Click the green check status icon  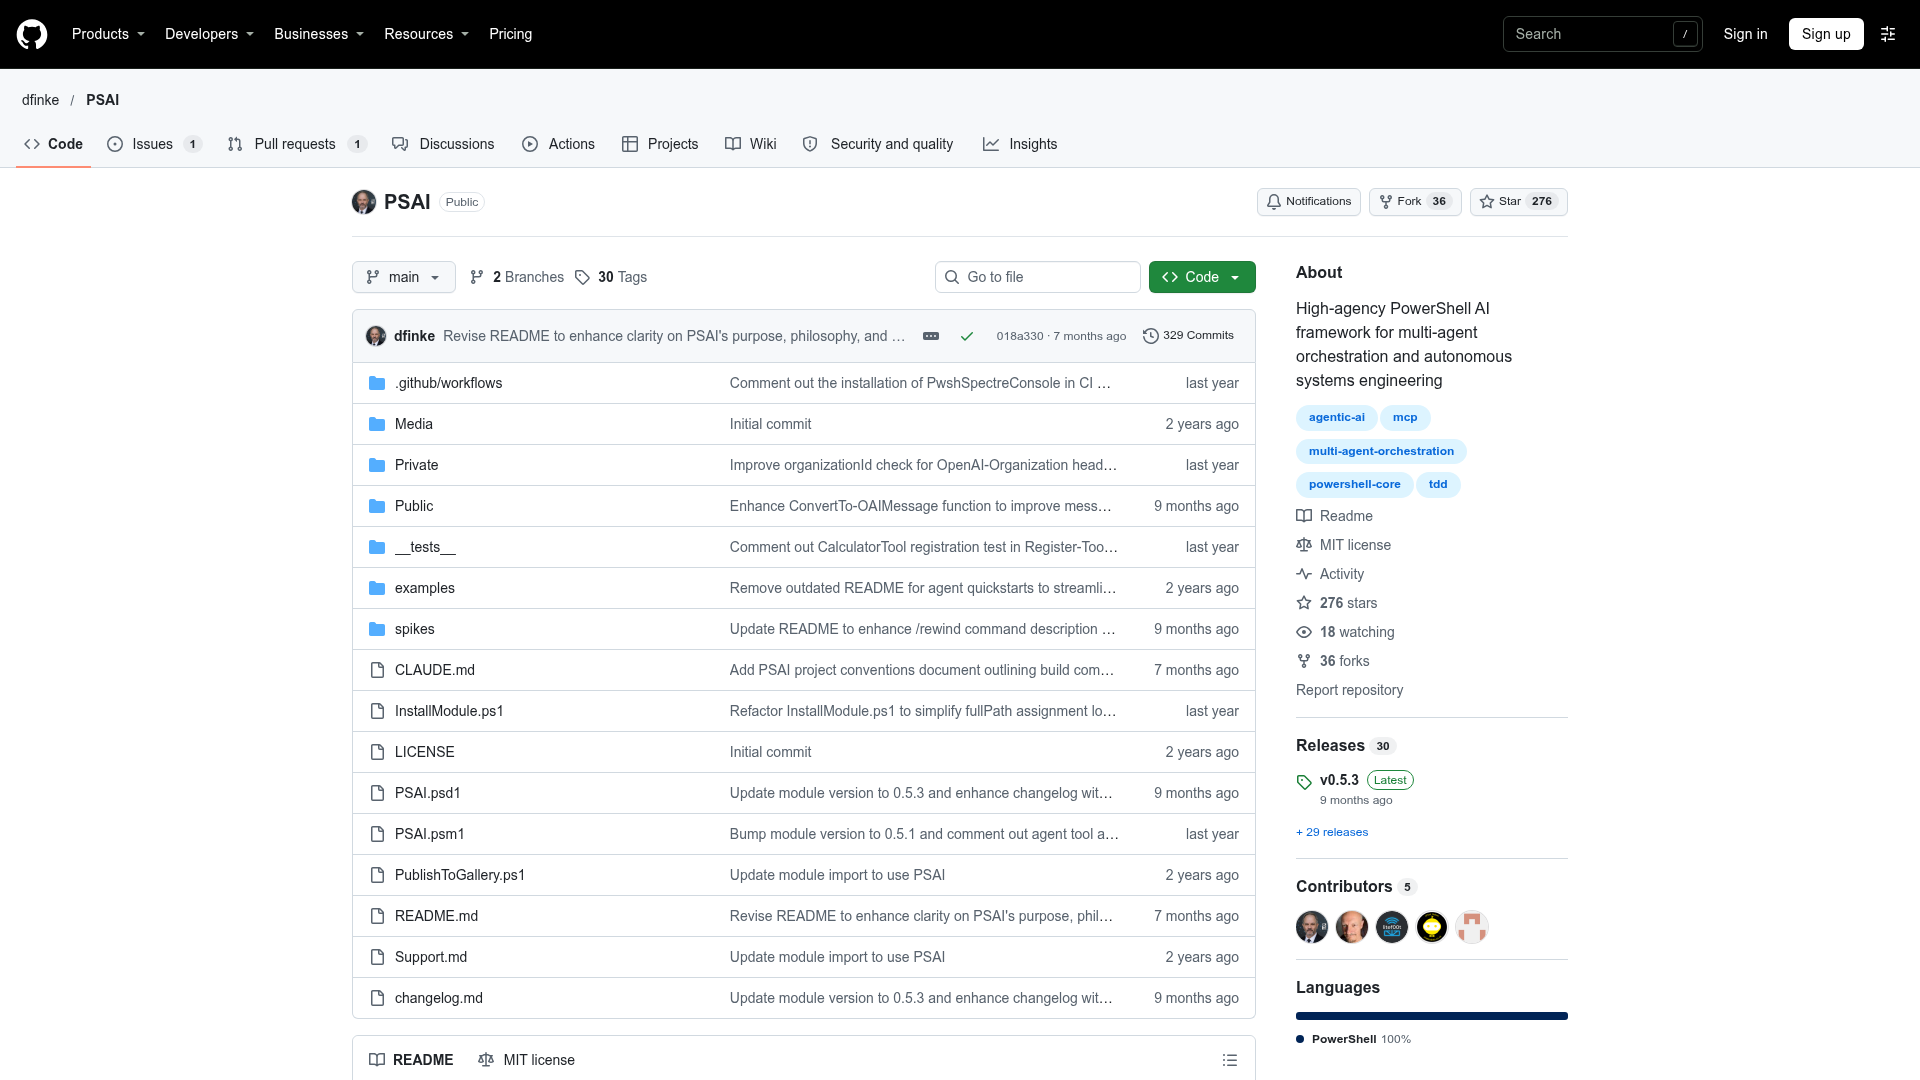coord(967,336)
